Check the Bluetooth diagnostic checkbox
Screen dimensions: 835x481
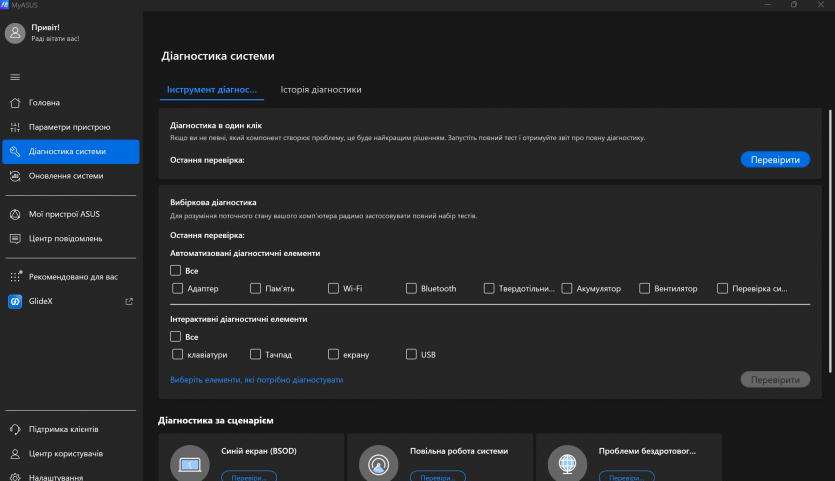click(412, 289)
